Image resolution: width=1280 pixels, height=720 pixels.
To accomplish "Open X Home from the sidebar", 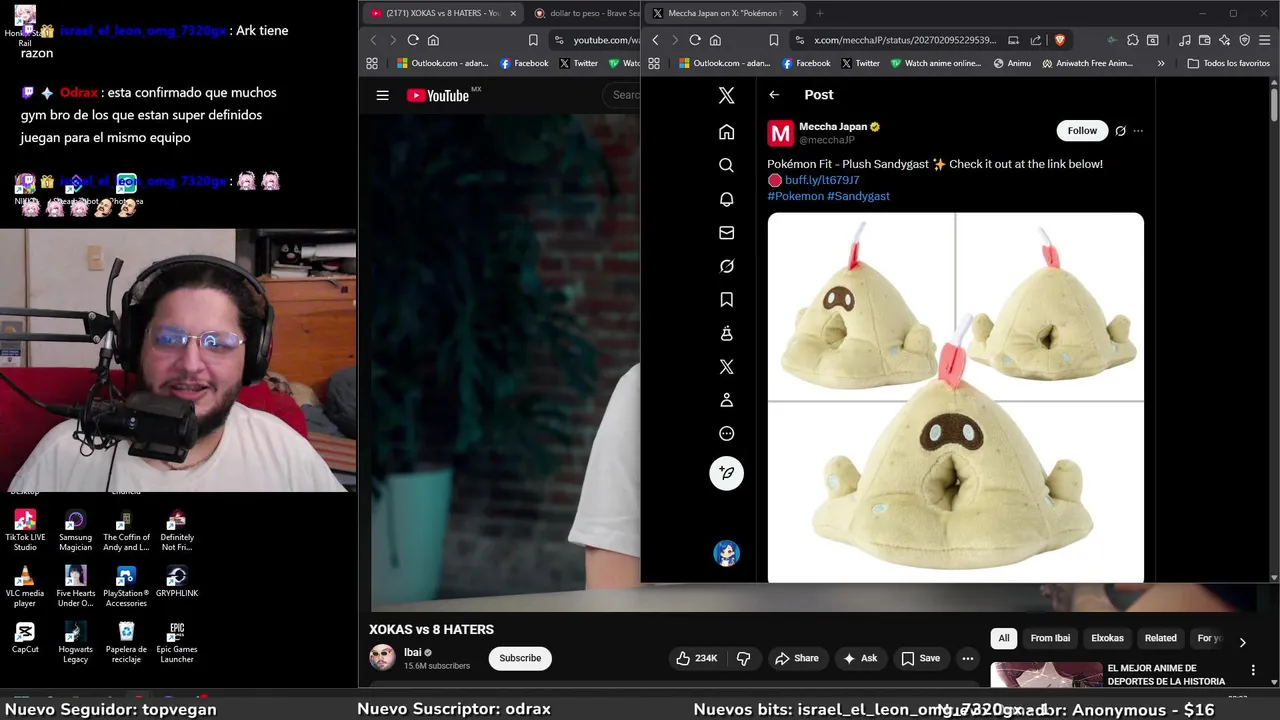I will click(727, 132).
